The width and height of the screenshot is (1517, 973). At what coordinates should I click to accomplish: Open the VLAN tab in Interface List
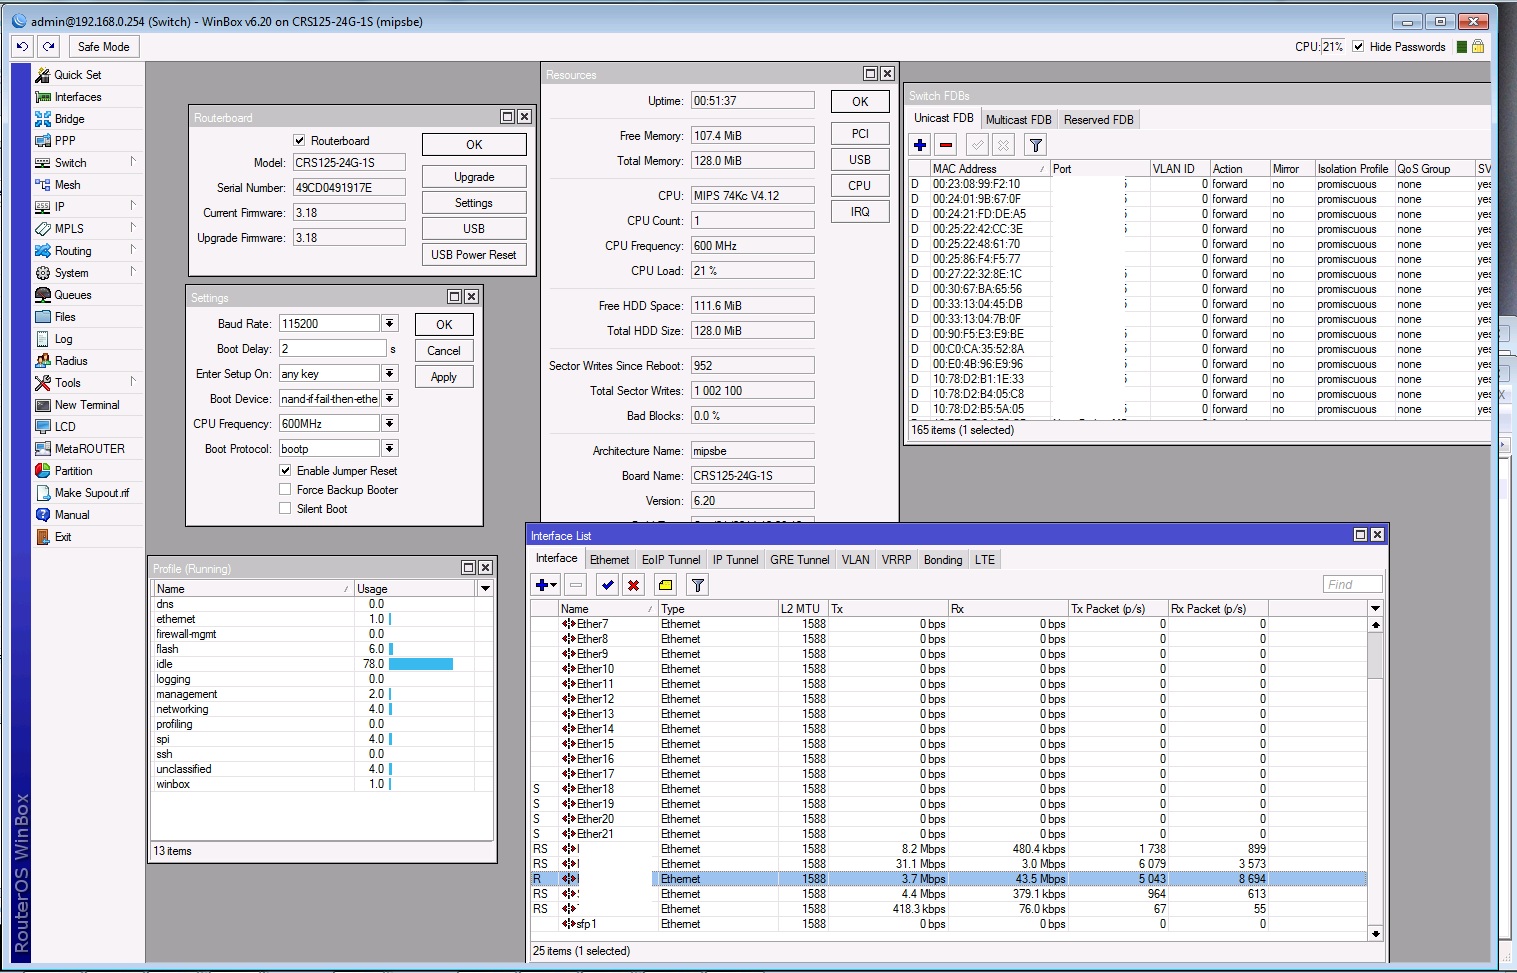pos(855,560)
